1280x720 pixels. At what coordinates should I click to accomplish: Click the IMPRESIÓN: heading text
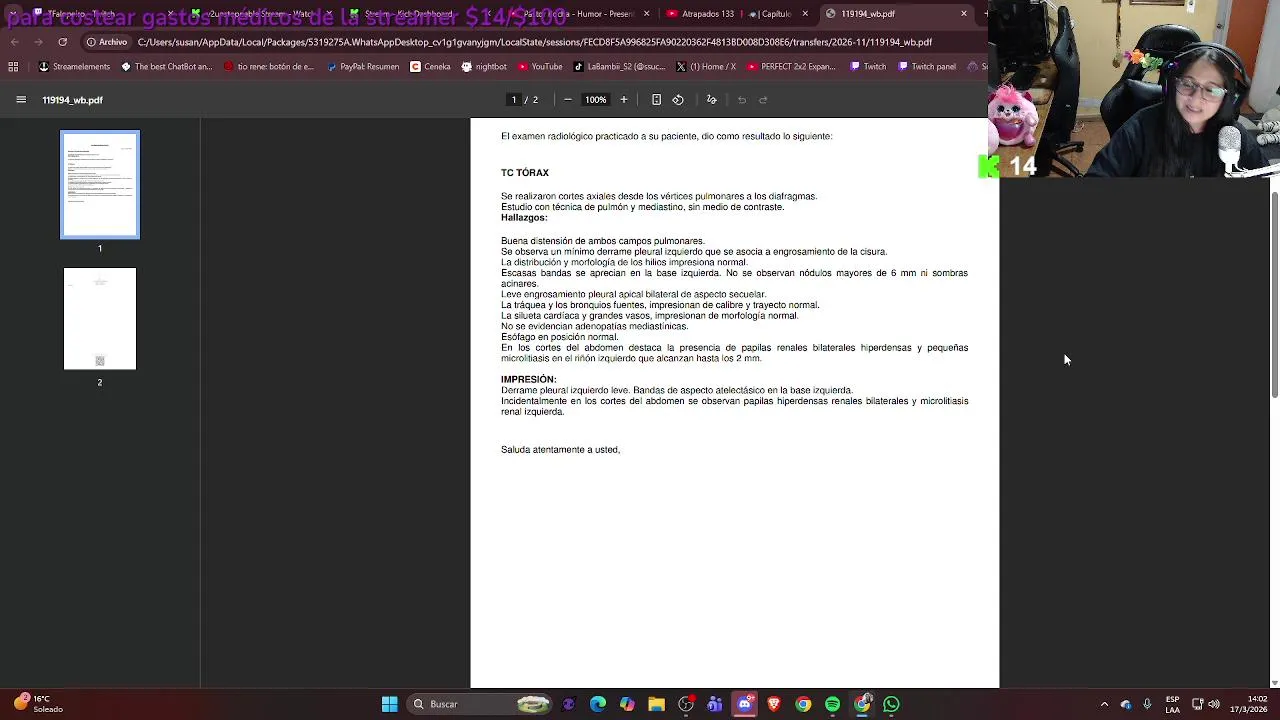coord(529,380)
